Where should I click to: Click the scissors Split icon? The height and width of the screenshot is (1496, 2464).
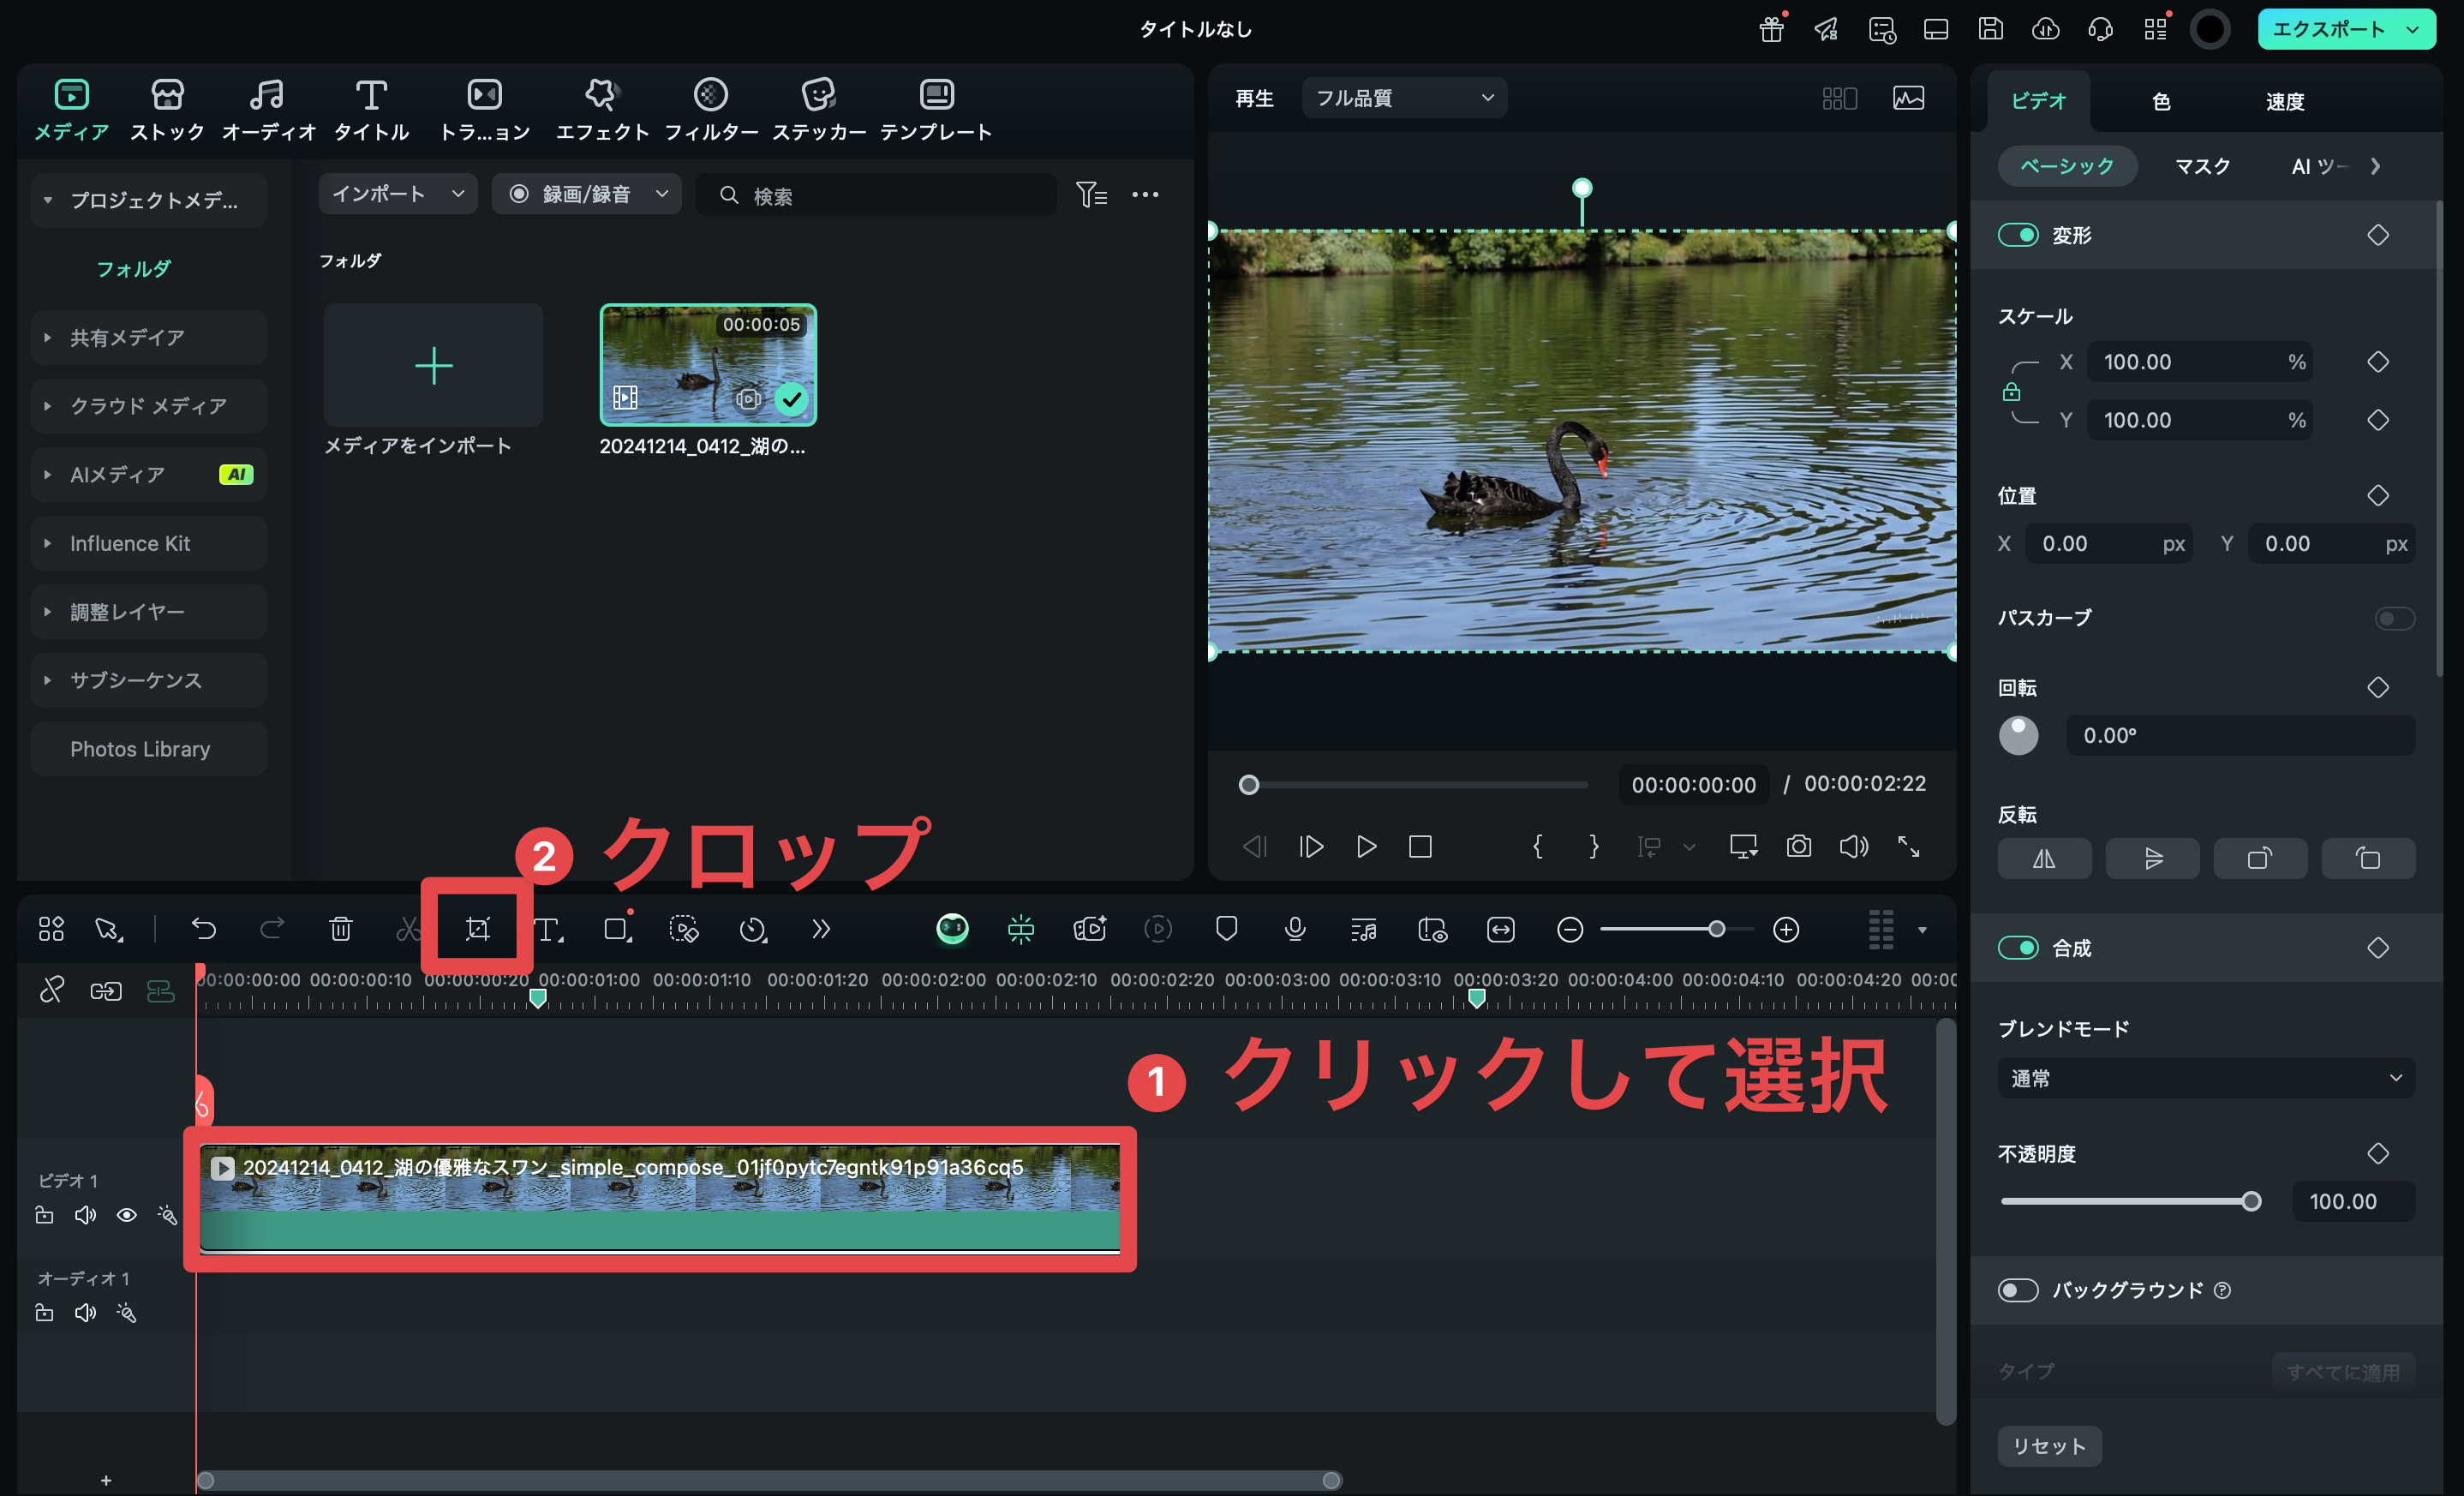408,929
